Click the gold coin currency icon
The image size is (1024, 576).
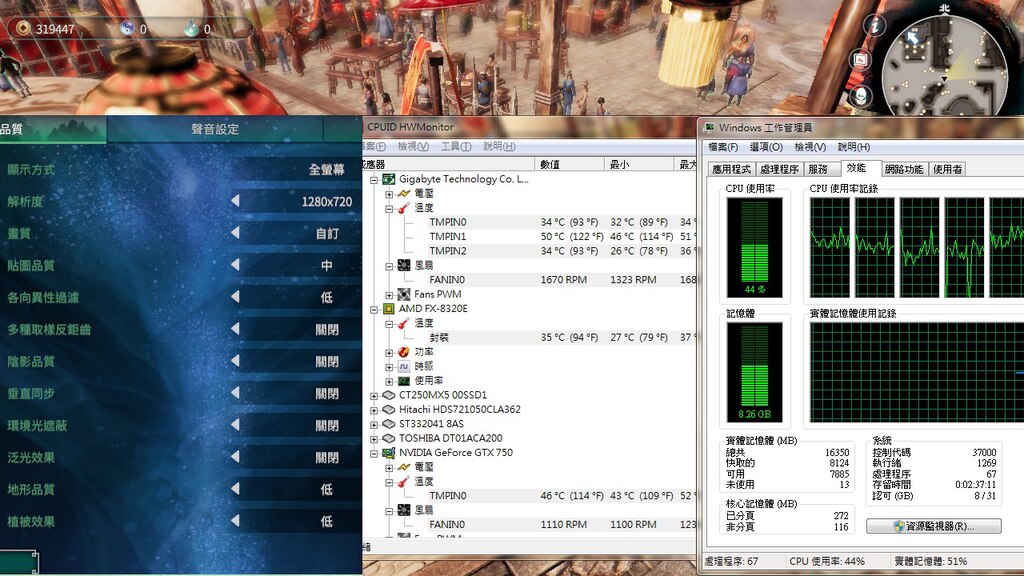click(24, 28)
